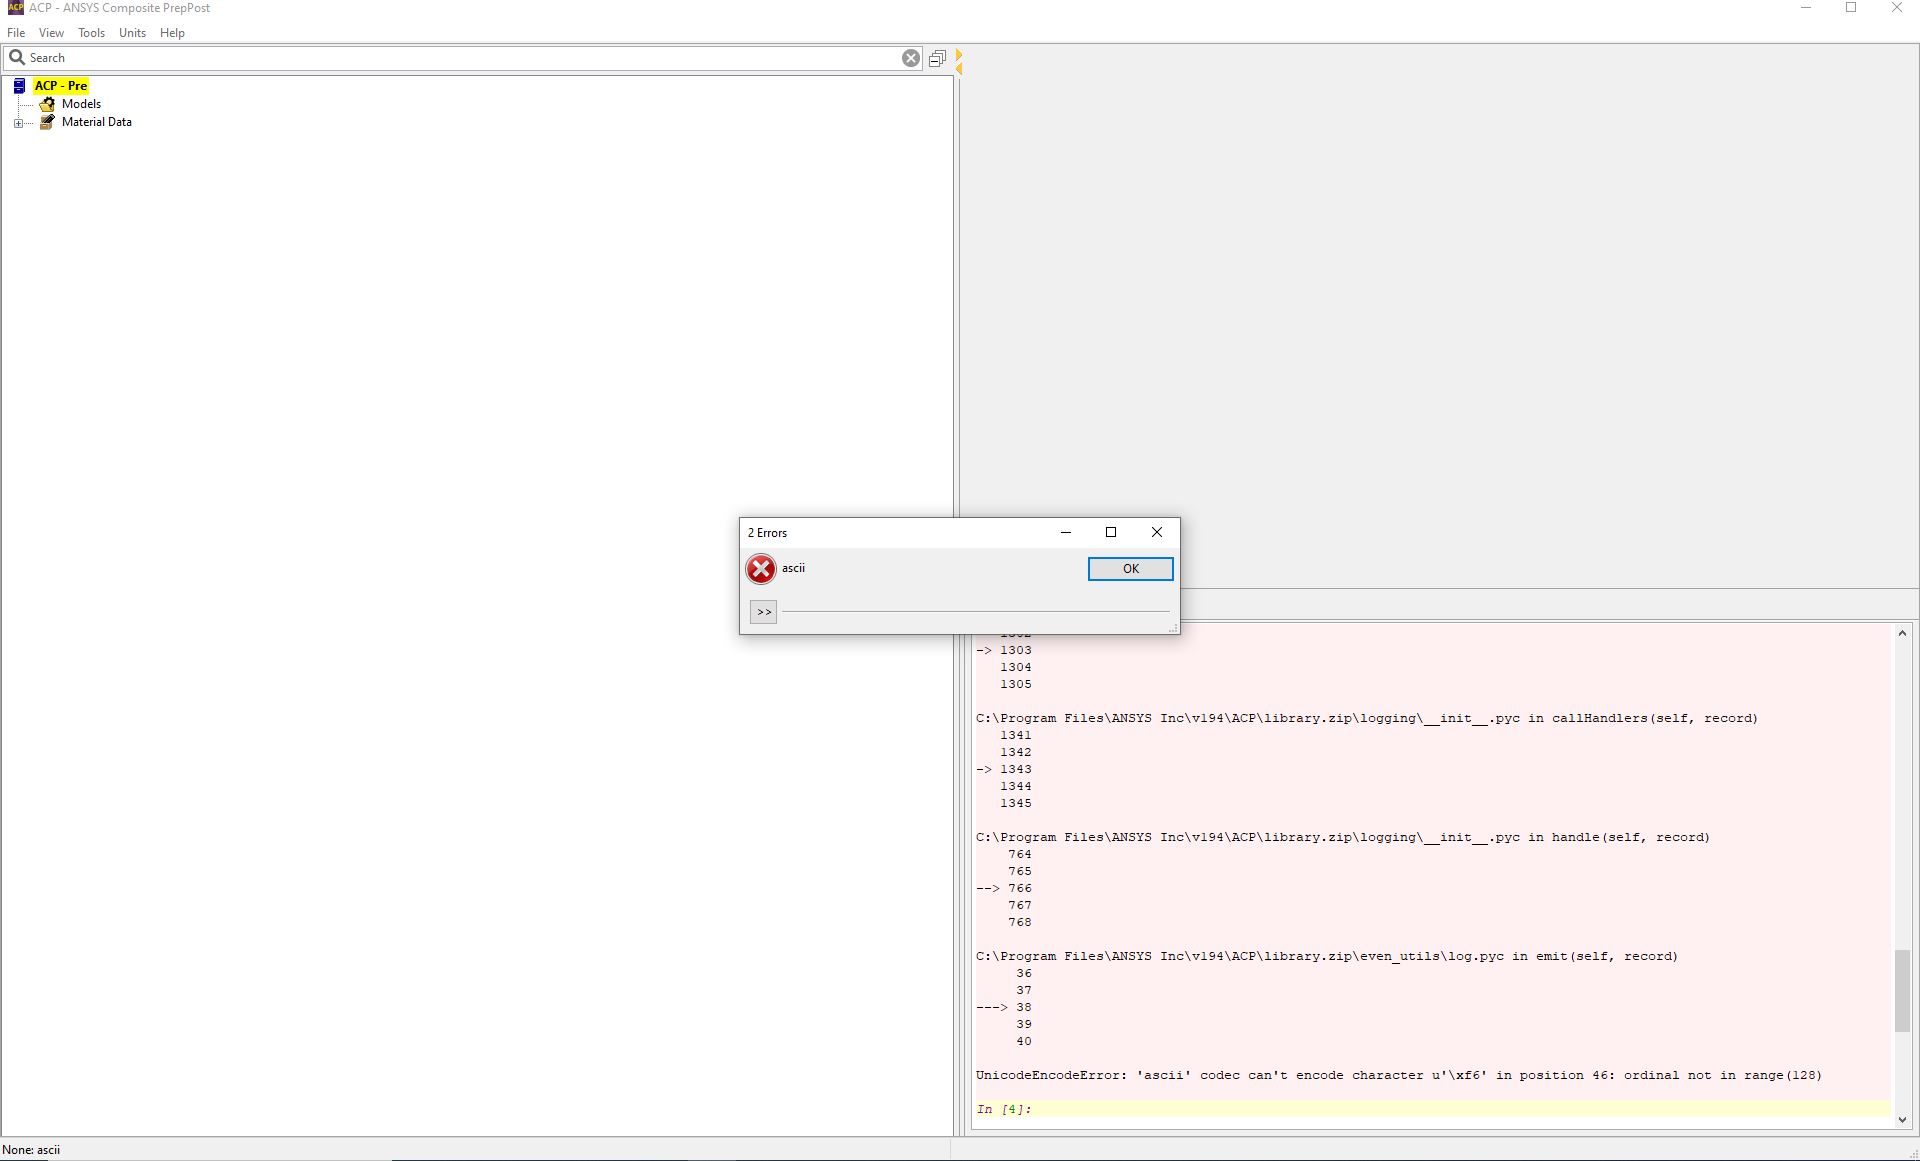Click the collapse-all tree icon
This screenshot has width=1920, height=1161.
coord(937,59)
